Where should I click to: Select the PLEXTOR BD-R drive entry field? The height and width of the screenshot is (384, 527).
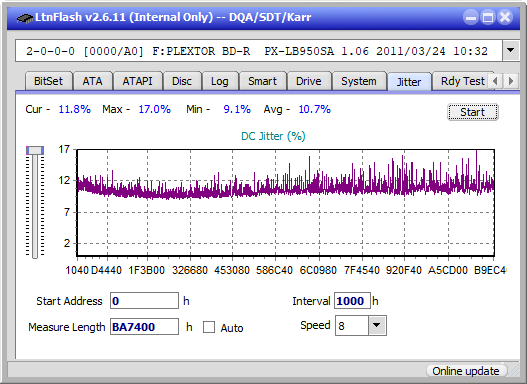coord(259,51)
